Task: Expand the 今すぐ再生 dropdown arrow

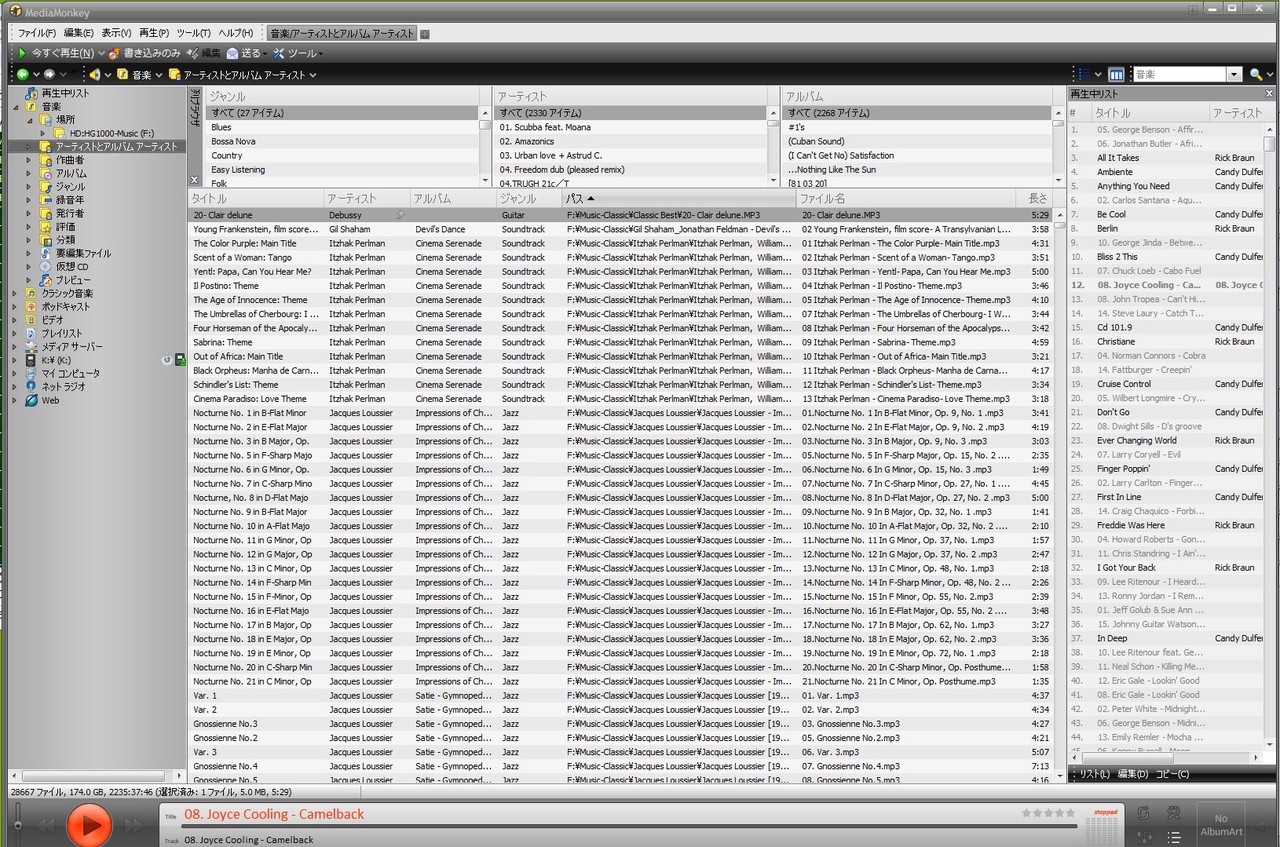Action: [x=100, y=53]
